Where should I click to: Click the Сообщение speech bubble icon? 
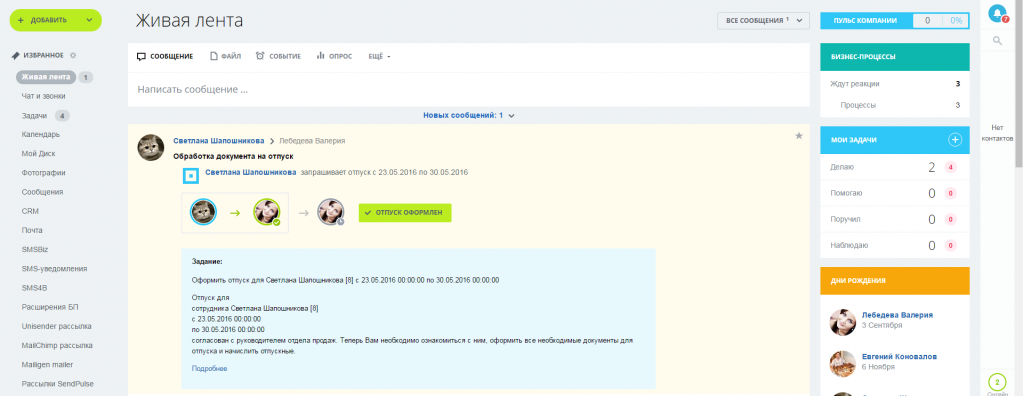click(x=141, y=57)
